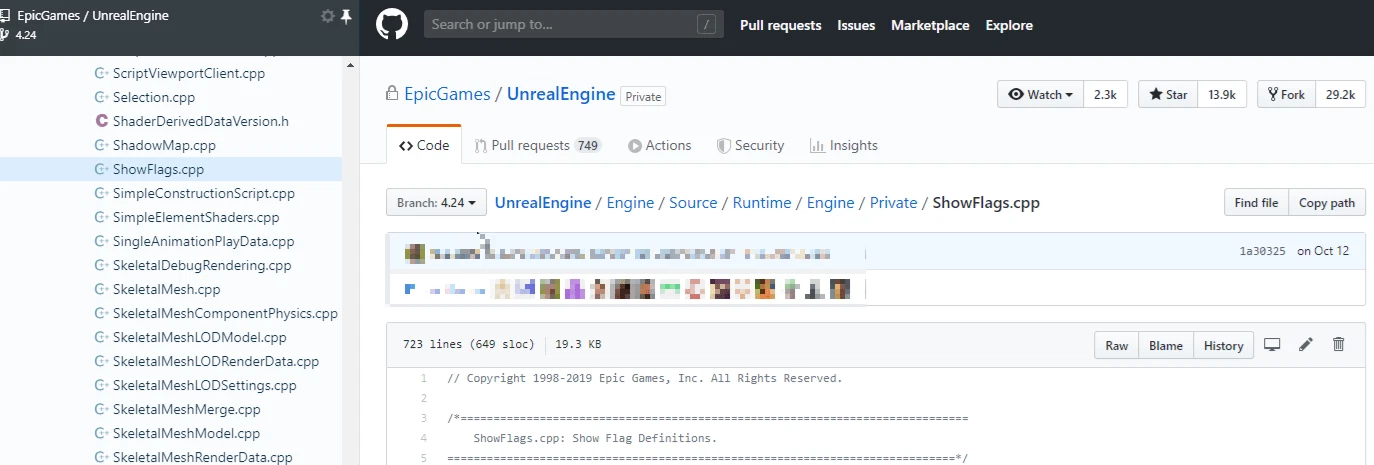1374x465 pixels.
Task: Go to the GitHub home logo
Action: coord(392,25)
